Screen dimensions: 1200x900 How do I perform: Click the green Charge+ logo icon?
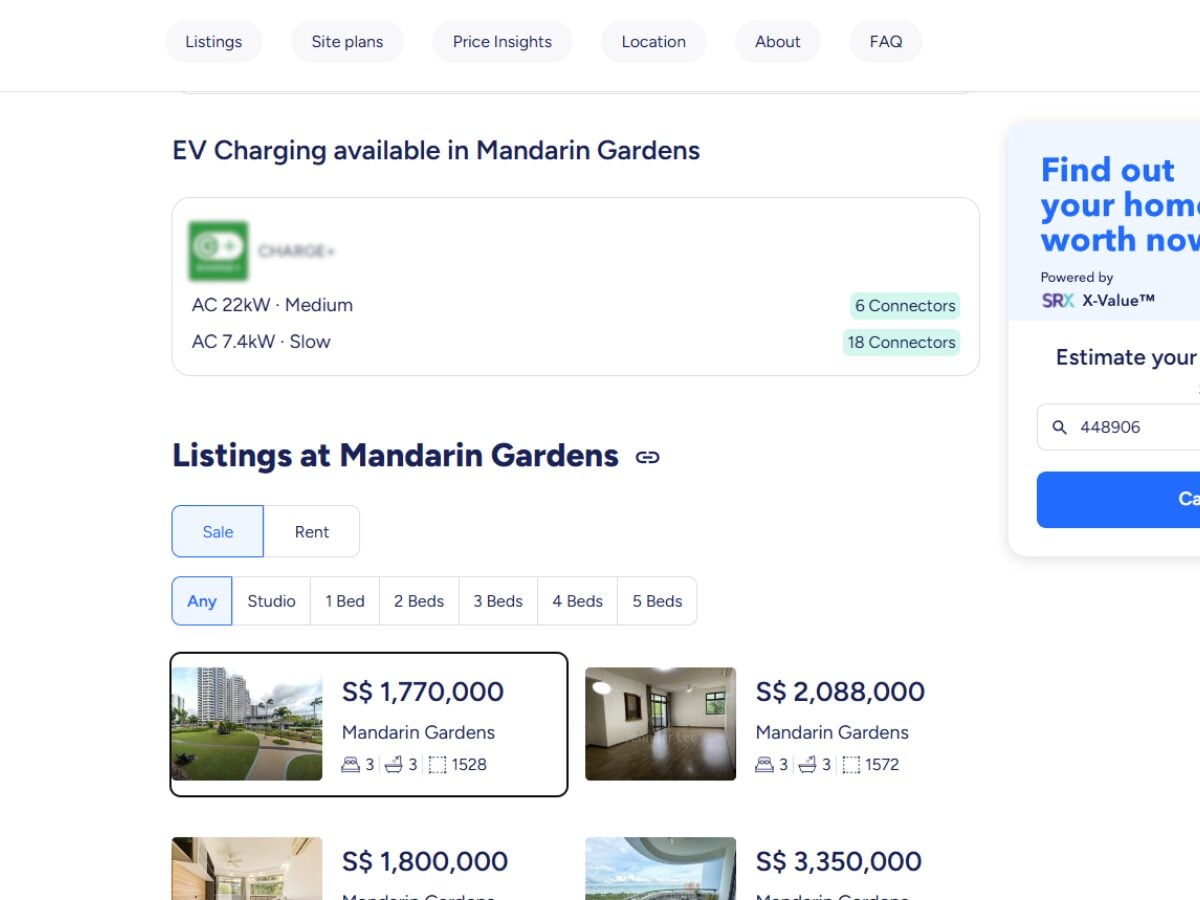point(218,251)
